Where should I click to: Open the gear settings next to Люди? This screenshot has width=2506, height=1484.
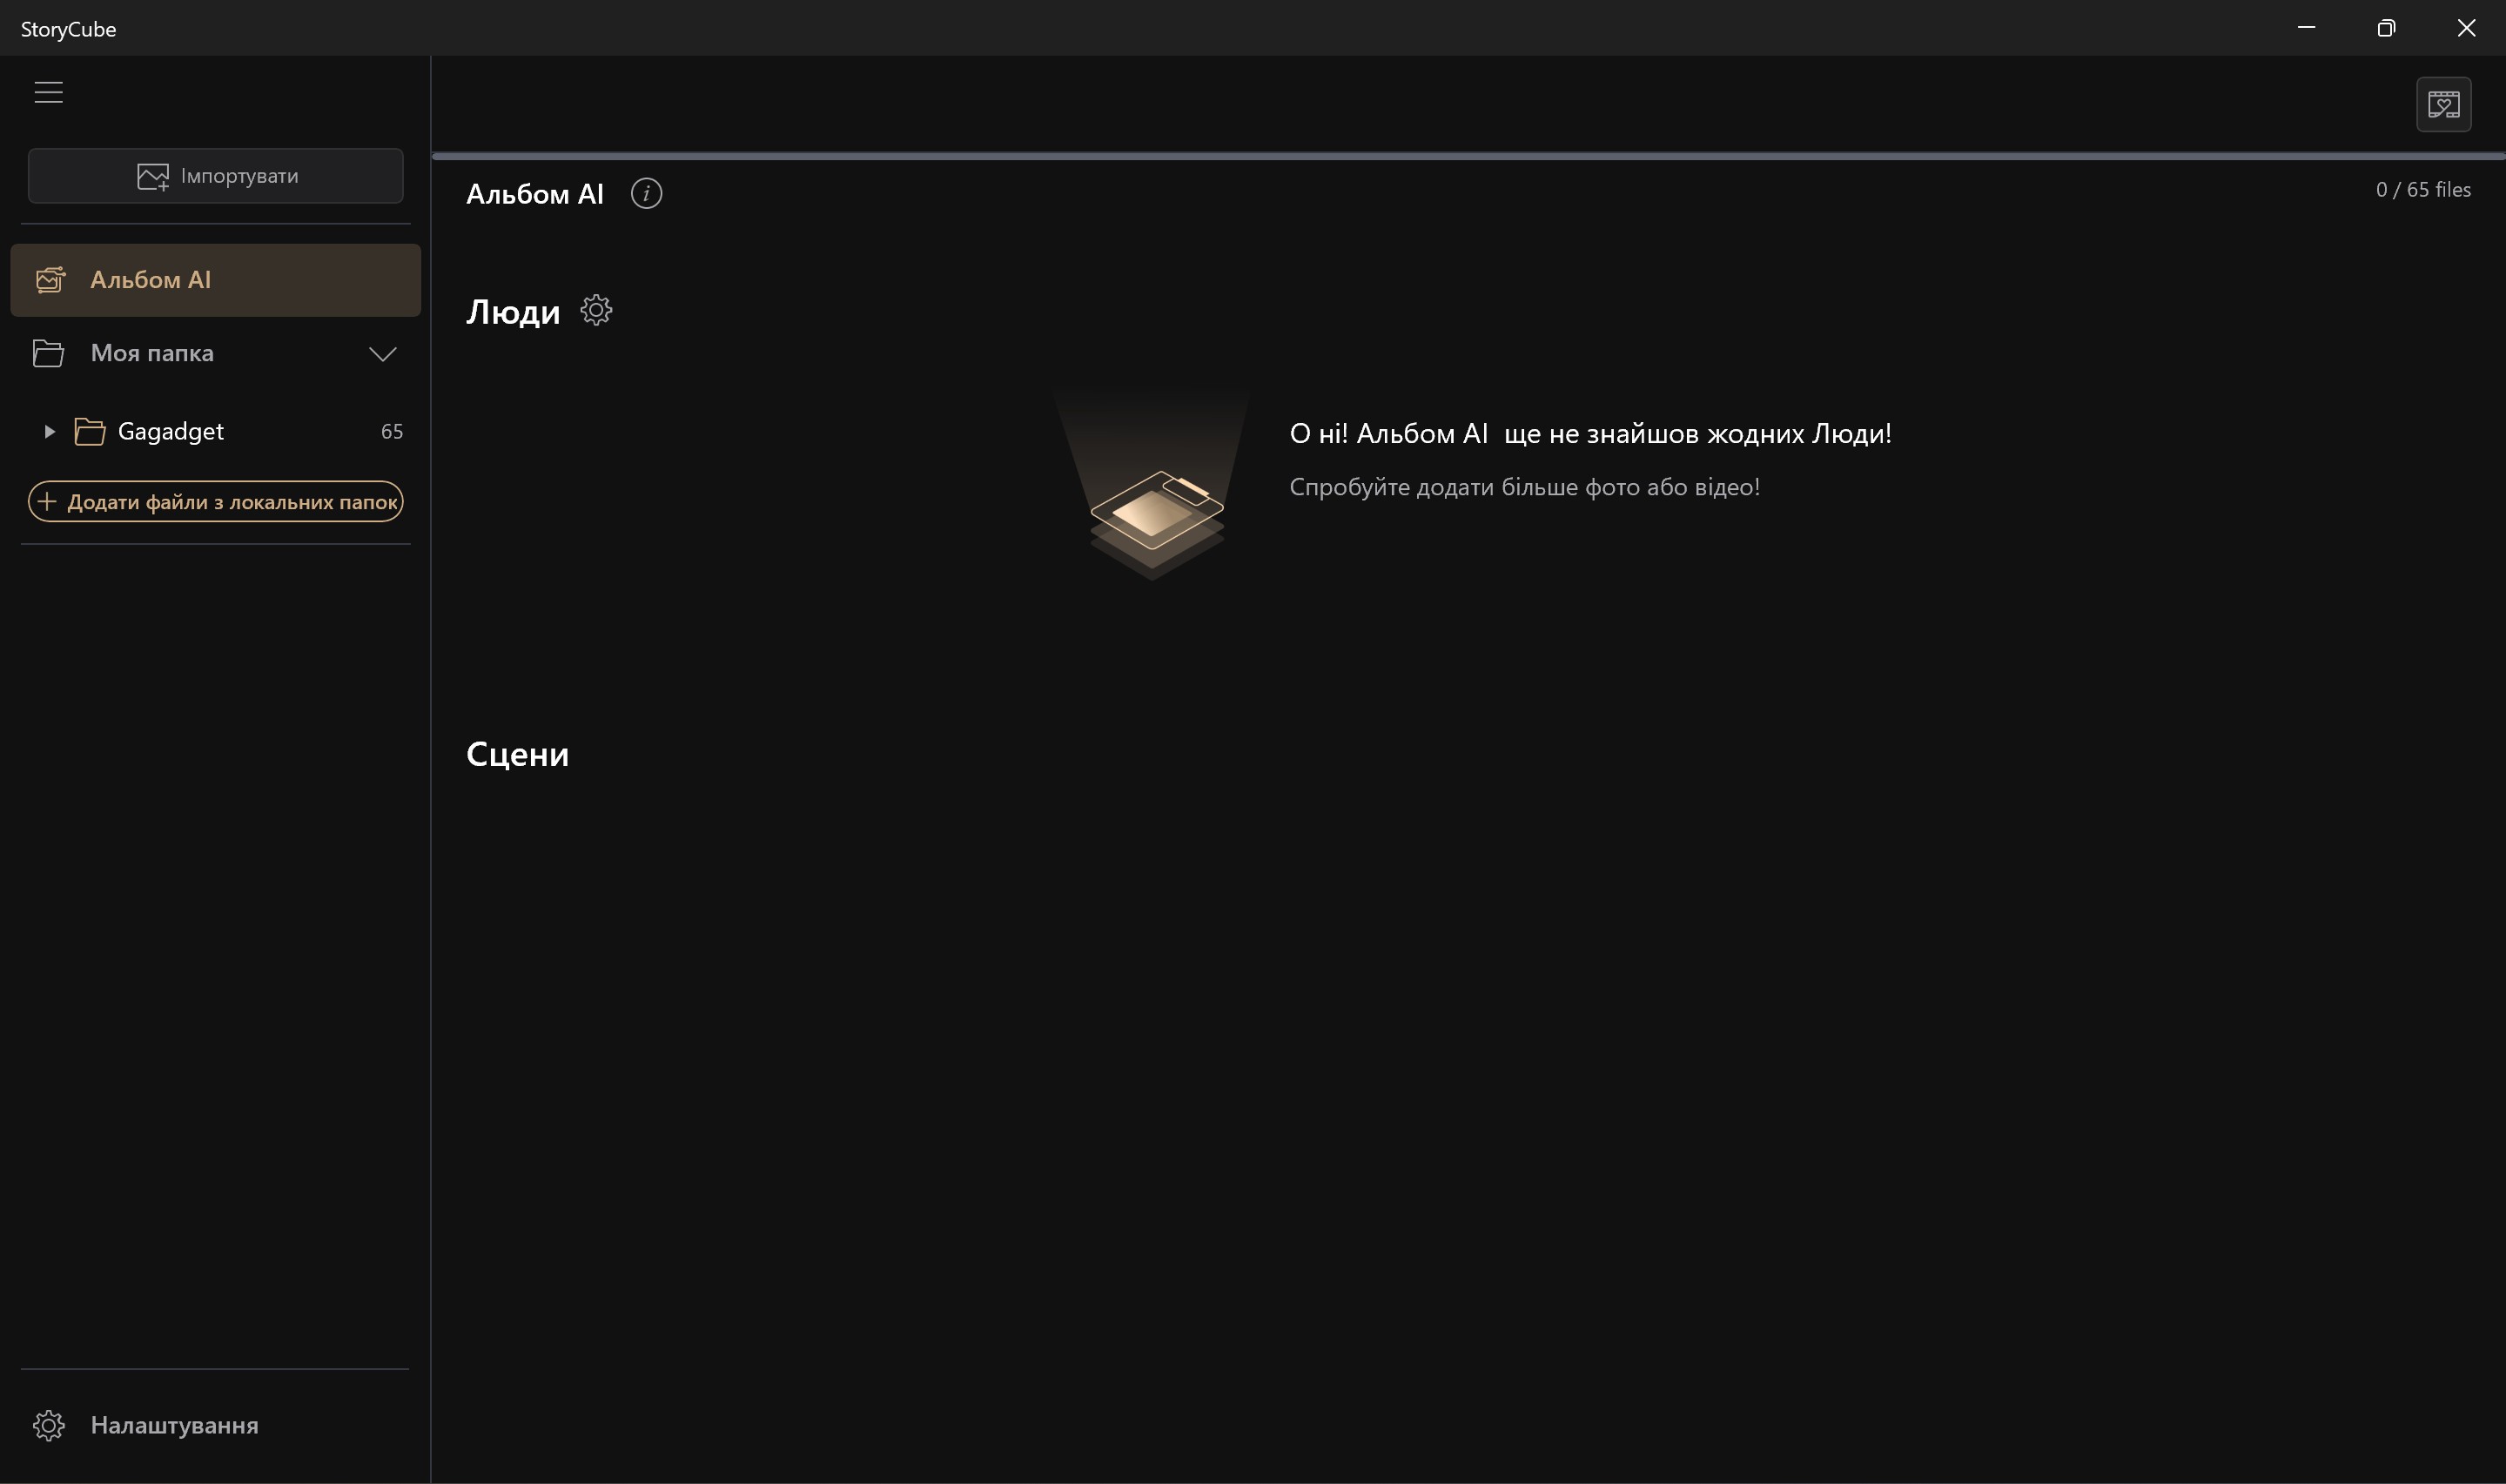click(x=596, y=310)
